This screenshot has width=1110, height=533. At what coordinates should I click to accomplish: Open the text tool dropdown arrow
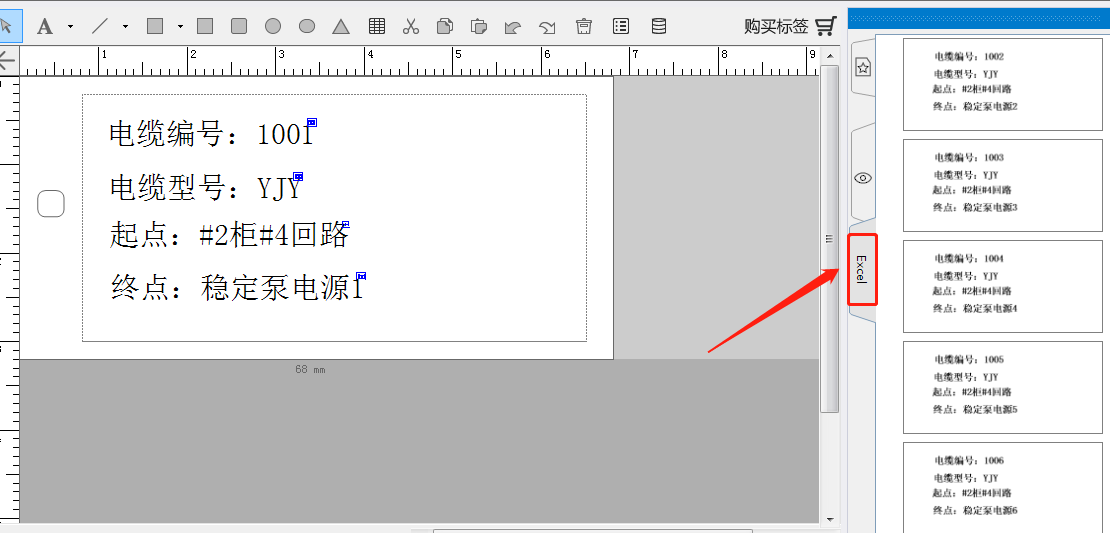coord(70,27)
